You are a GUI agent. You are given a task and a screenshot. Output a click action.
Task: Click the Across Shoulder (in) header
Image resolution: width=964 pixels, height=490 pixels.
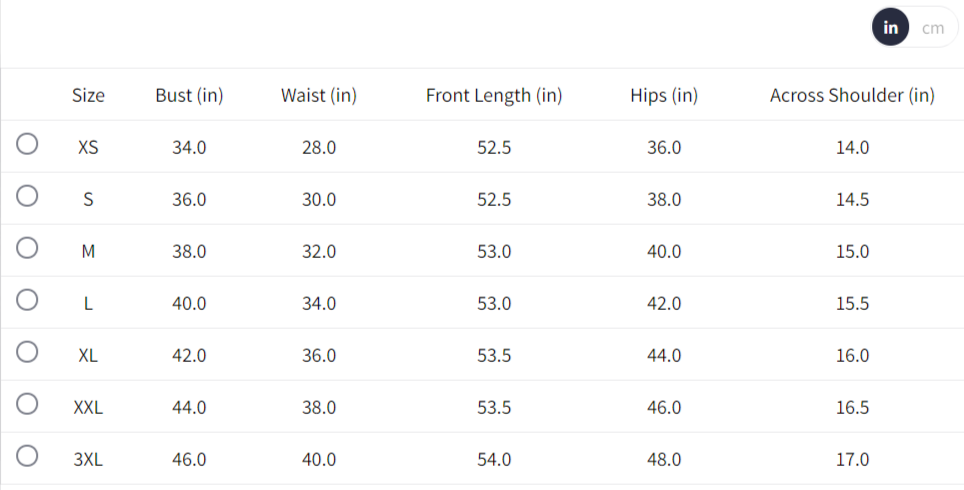coord(852,96)
